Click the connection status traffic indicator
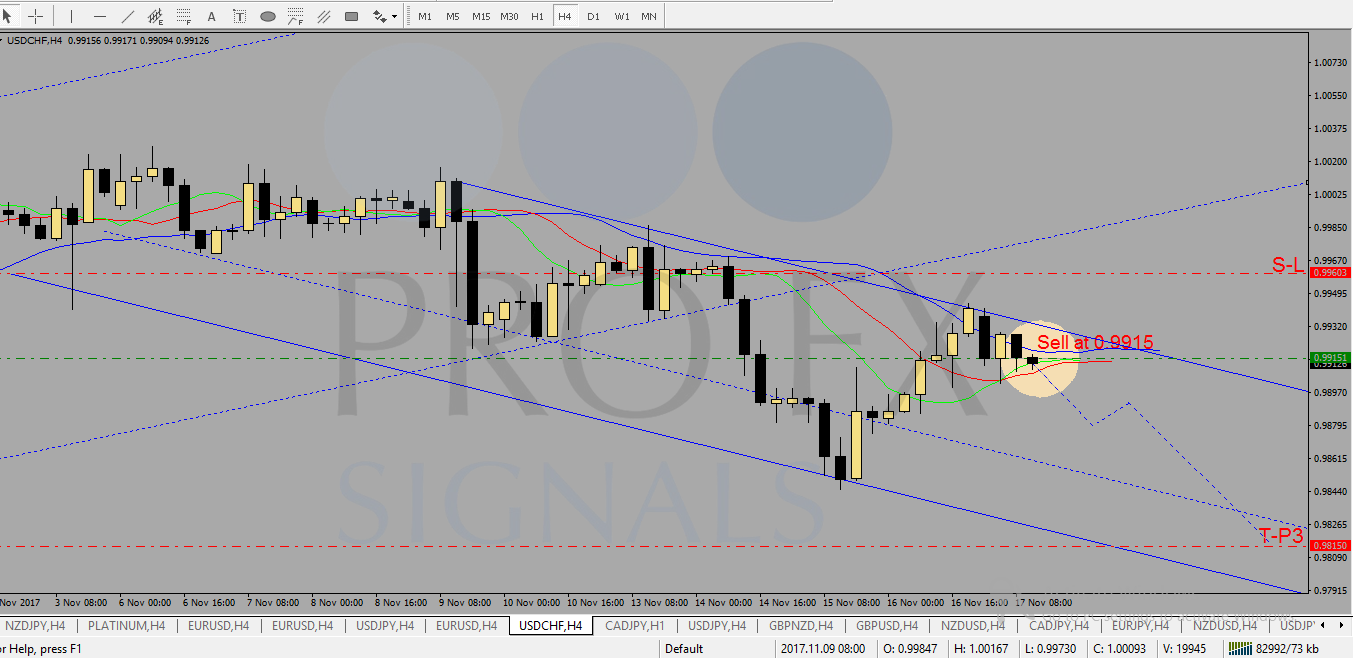Screen dimensions: 1353x658 click(1243, 649)
